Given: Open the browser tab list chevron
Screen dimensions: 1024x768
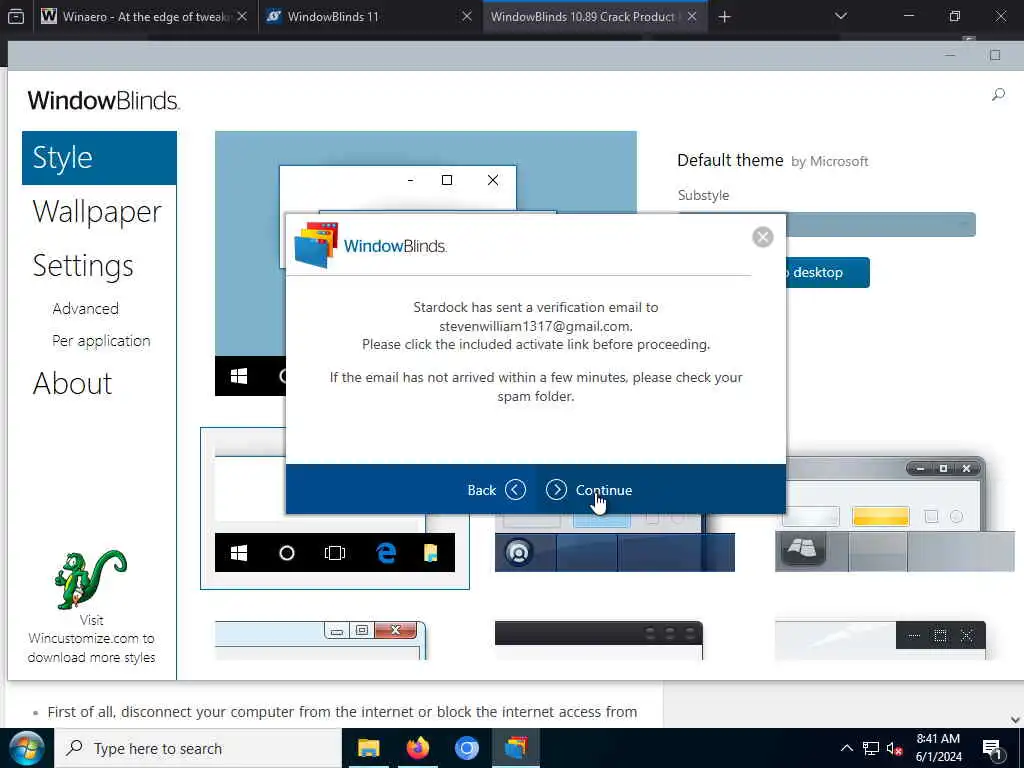Looking at the screenshot, I should pos(841,16).
